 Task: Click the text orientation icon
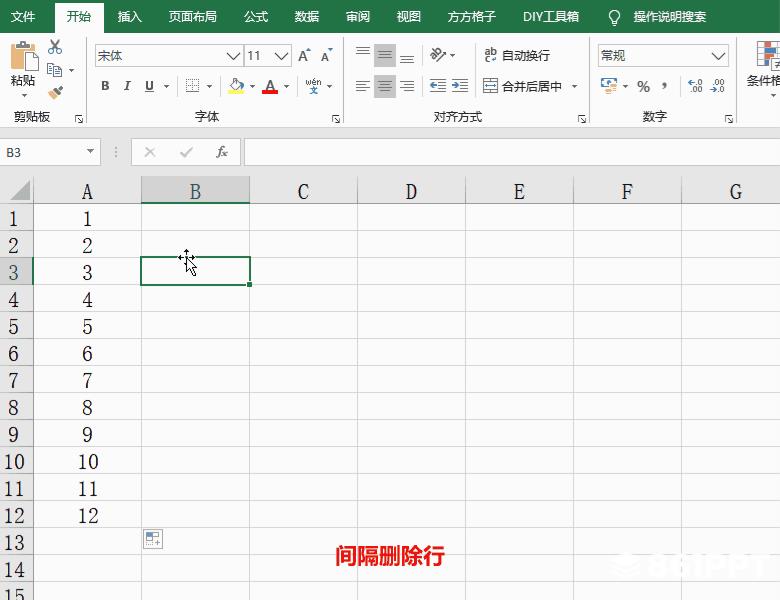coord(438,55)
